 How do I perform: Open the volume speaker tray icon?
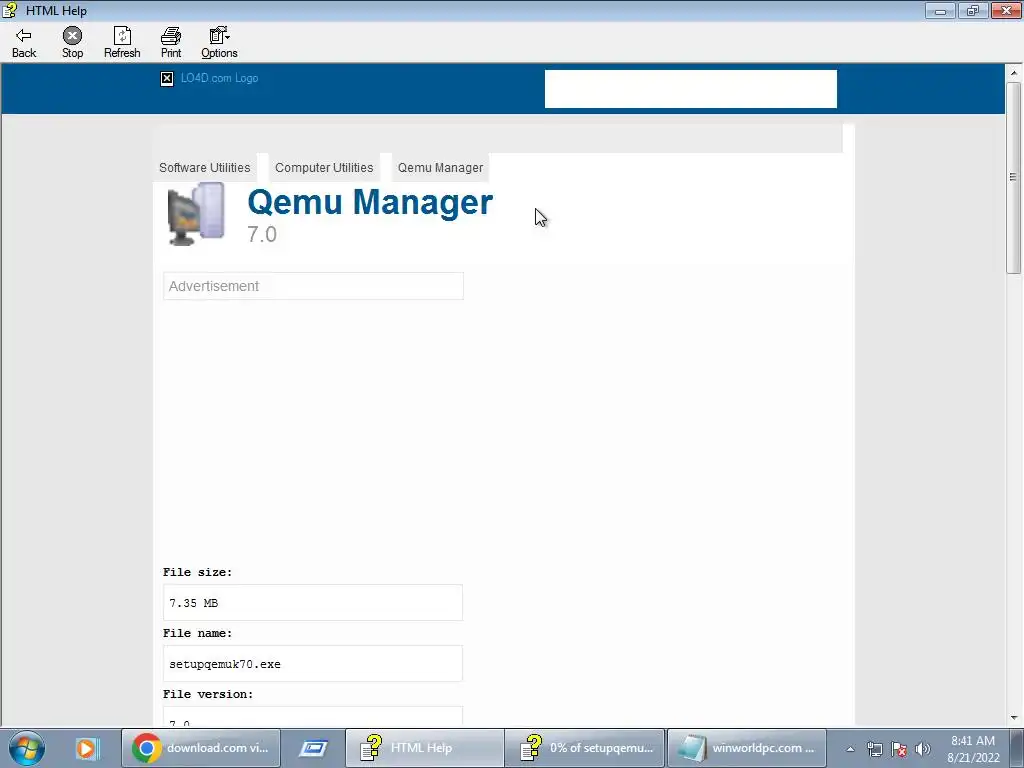(922, 749)
